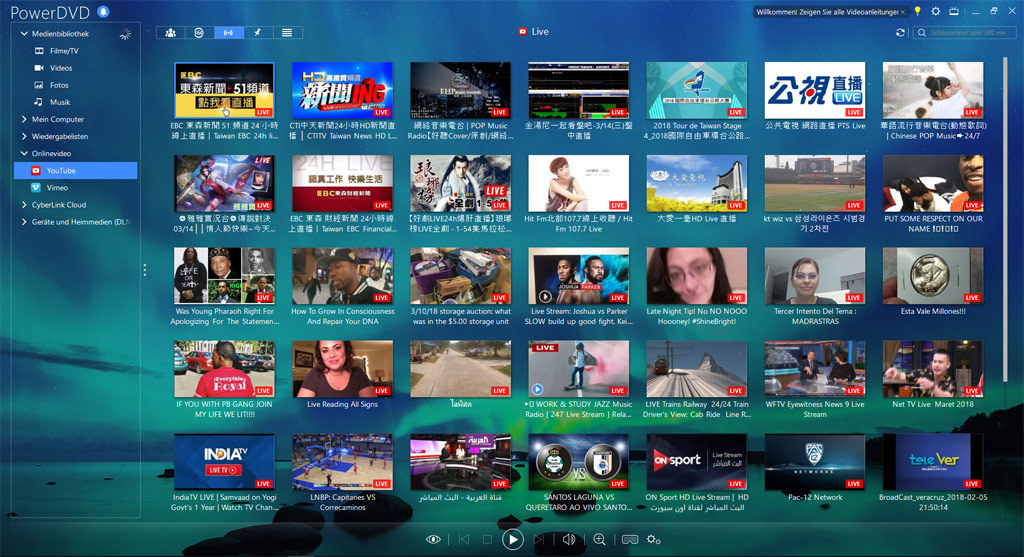The width and height of the screenshot is (1024, 557).
Task: Click the round play button
Action: point(513,539)
